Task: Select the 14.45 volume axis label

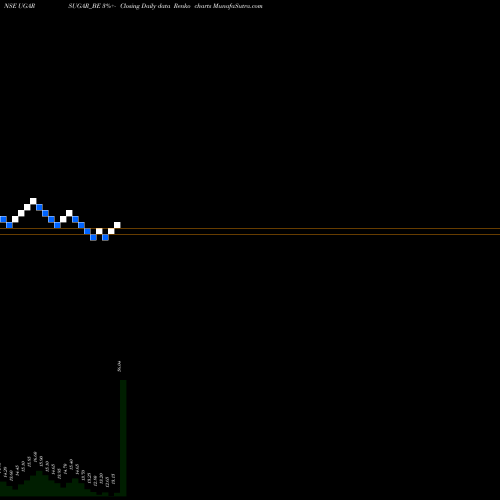Action: (17, 470)
